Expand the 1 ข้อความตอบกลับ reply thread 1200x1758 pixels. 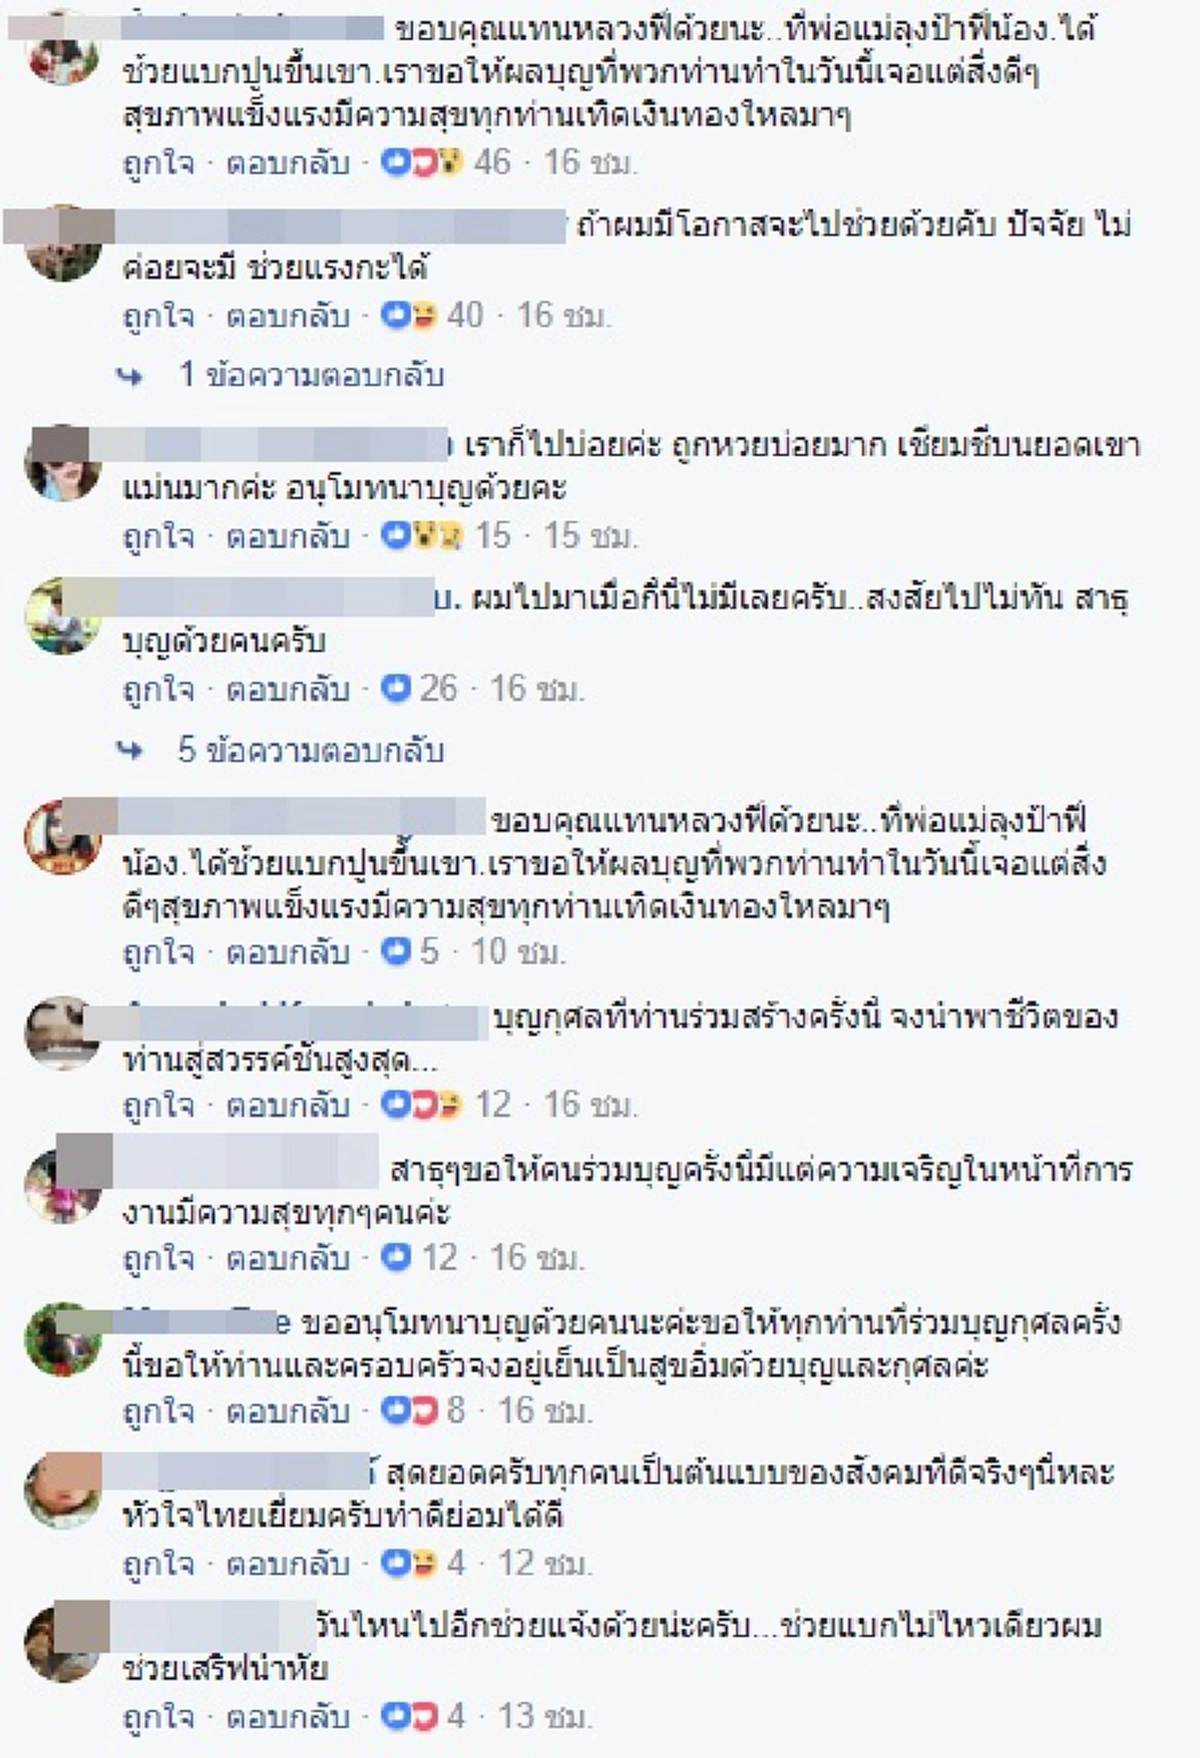click(315, 375)
